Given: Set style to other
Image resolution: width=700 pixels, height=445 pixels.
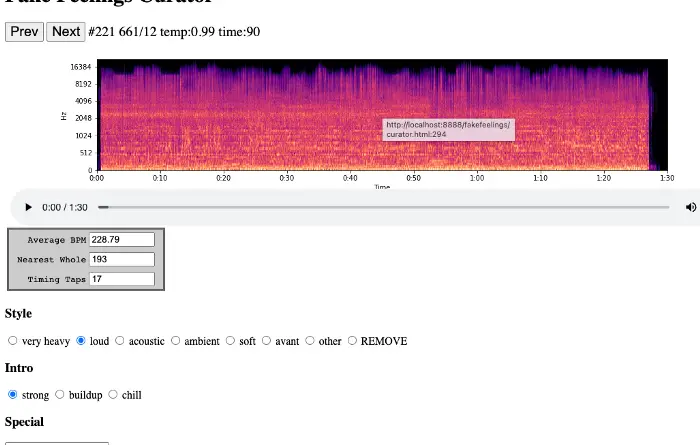Looking at the screenshot, I should click(x=310, y=341).
